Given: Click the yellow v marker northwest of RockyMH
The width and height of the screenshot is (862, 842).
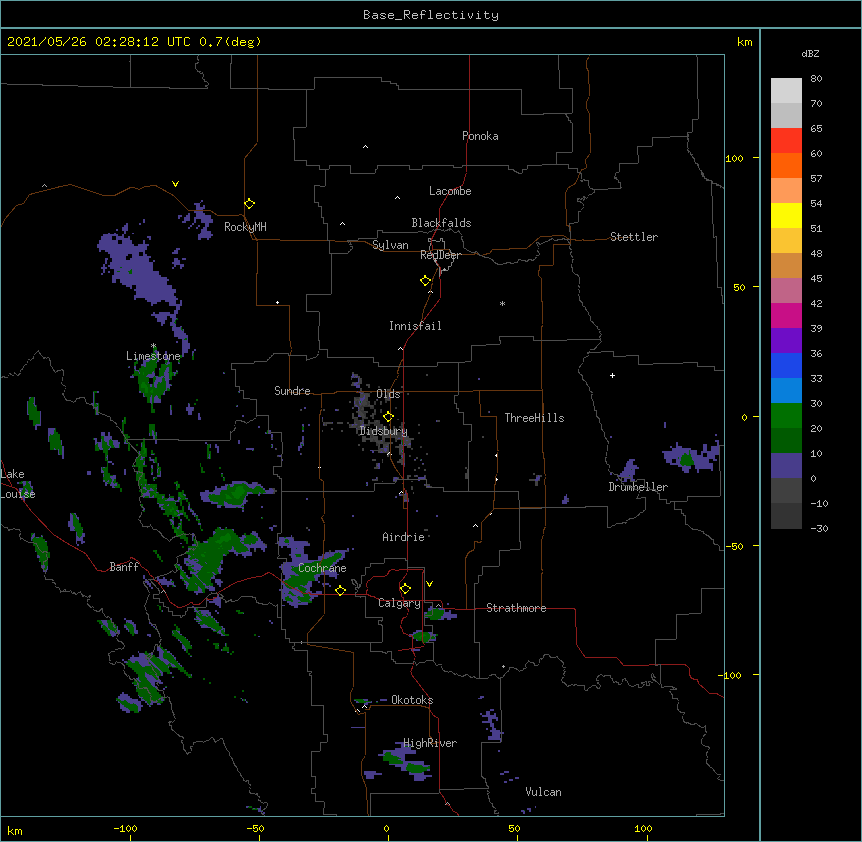Looking at the screenshot, I should pyautogui.click(x=175, y=184).
